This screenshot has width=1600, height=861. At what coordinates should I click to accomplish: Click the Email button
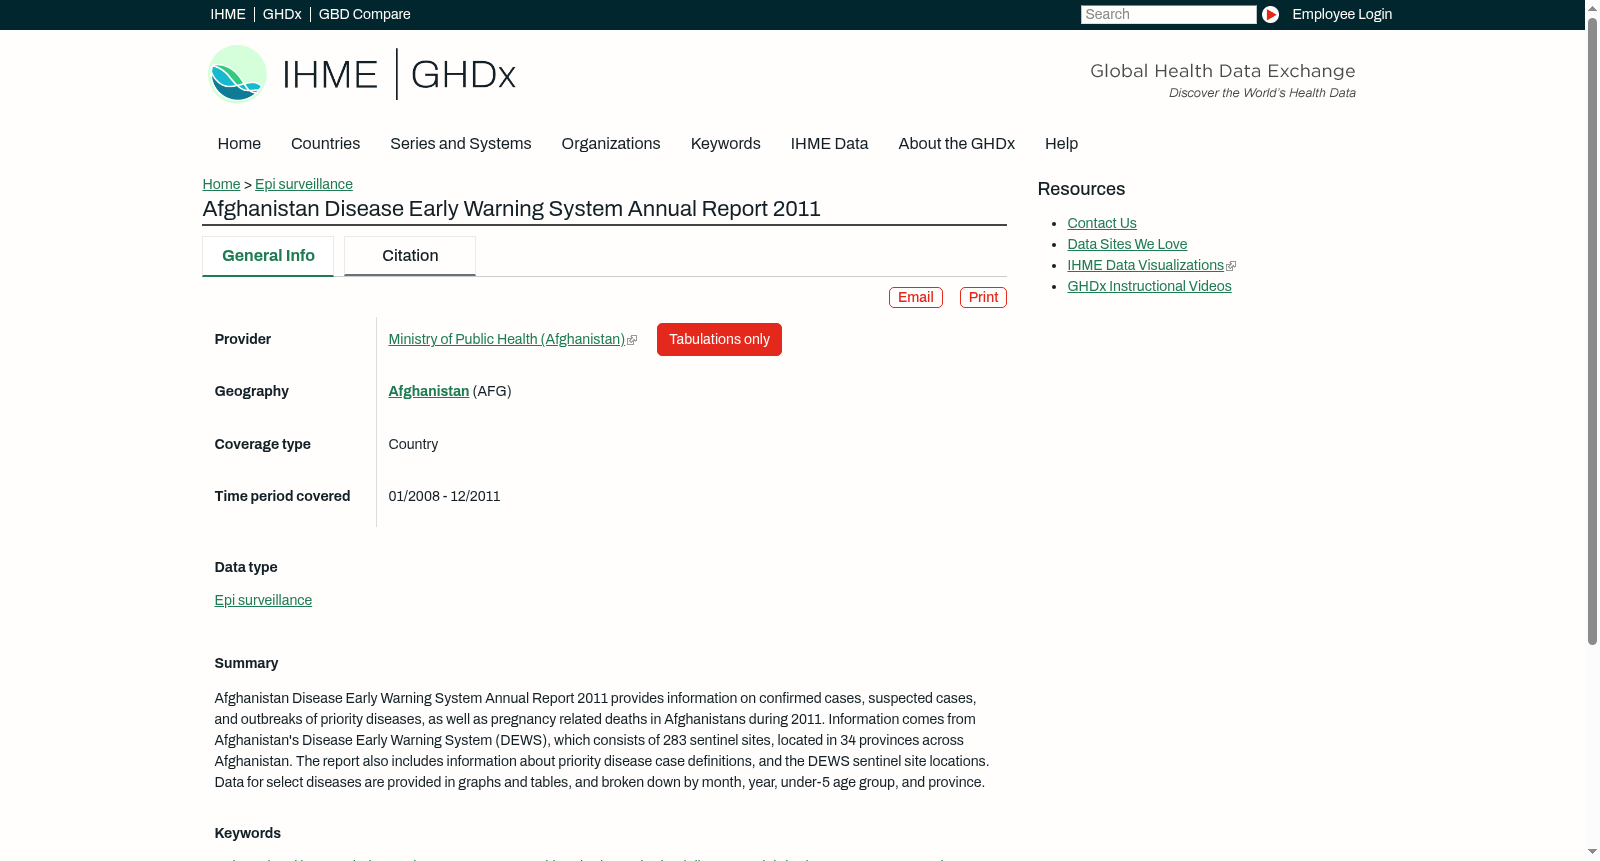[916, 297]
